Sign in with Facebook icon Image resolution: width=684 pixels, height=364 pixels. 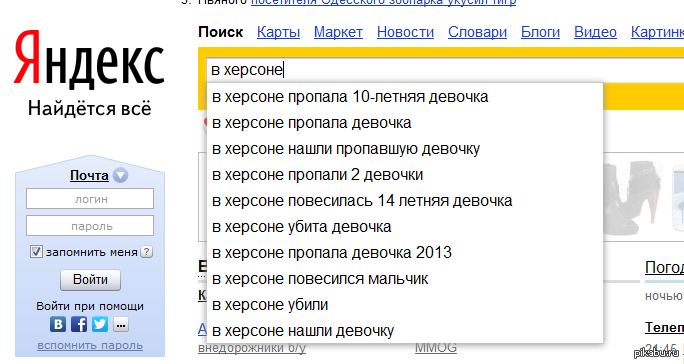point(79,324)
